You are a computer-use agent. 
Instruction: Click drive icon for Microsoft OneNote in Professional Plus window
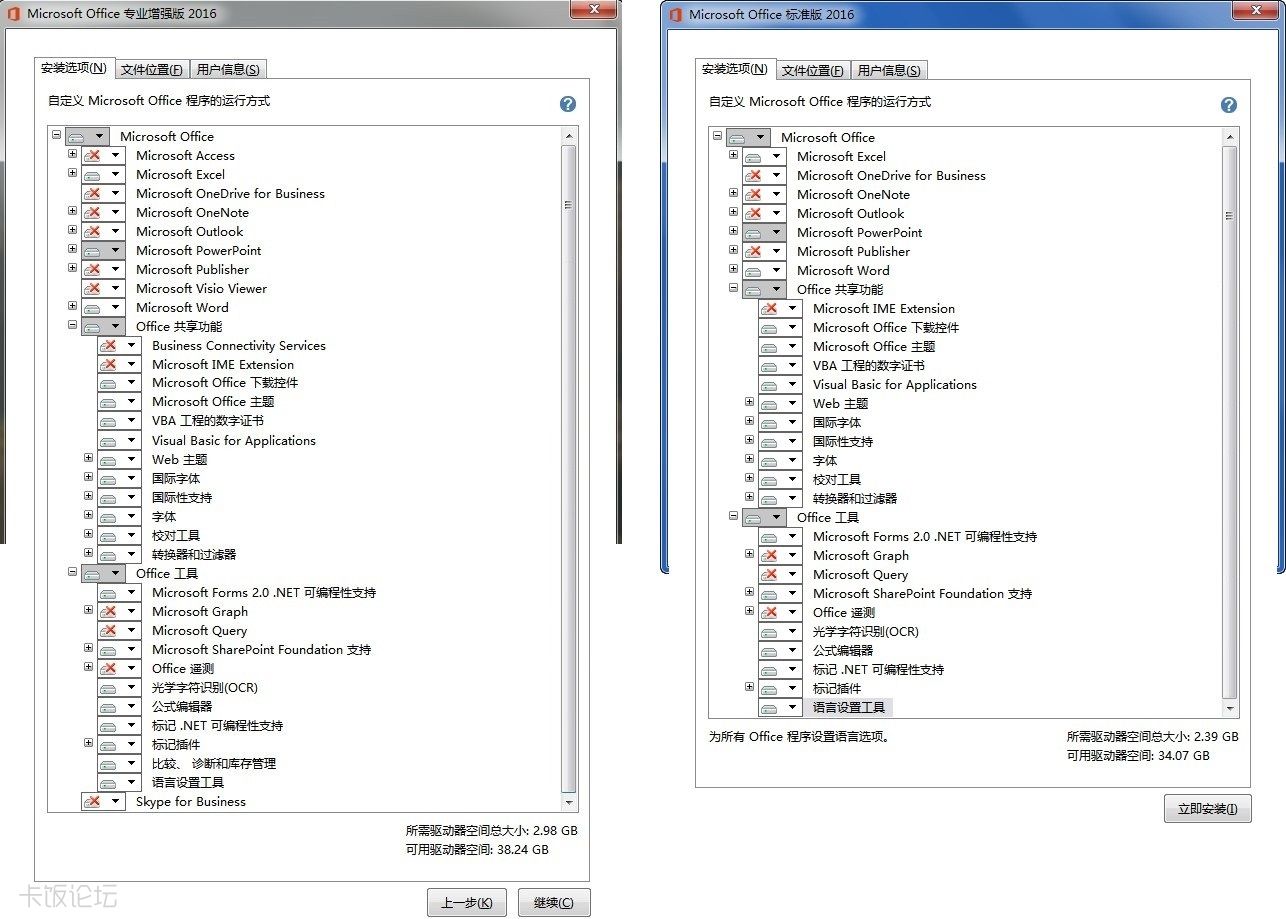(93, 212)
